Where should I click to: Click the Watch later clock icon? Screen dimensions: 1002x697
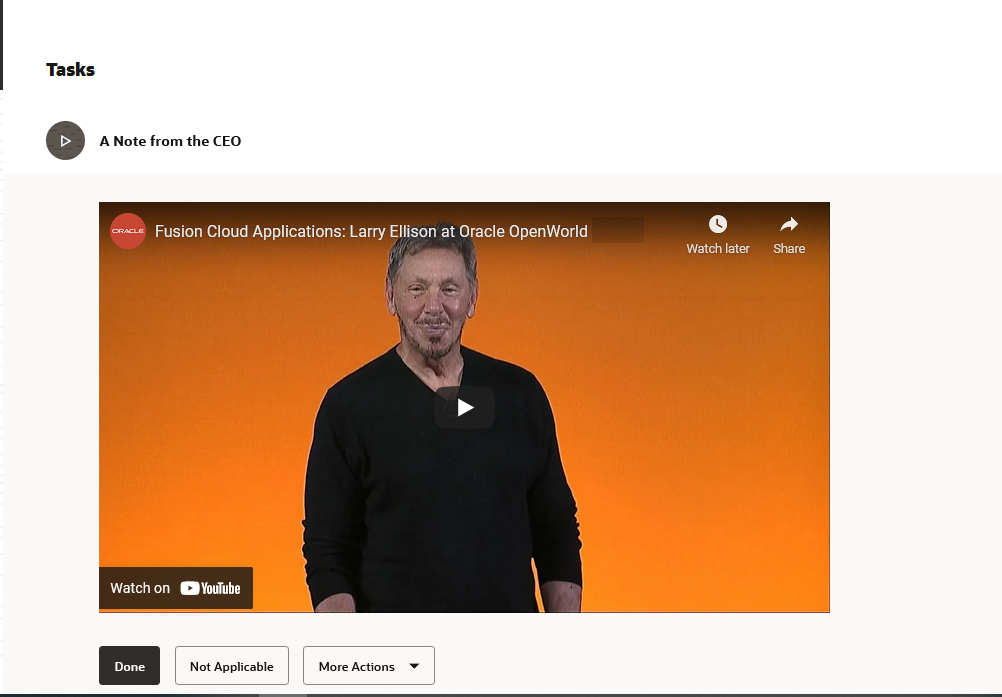(x=718, y=224)
